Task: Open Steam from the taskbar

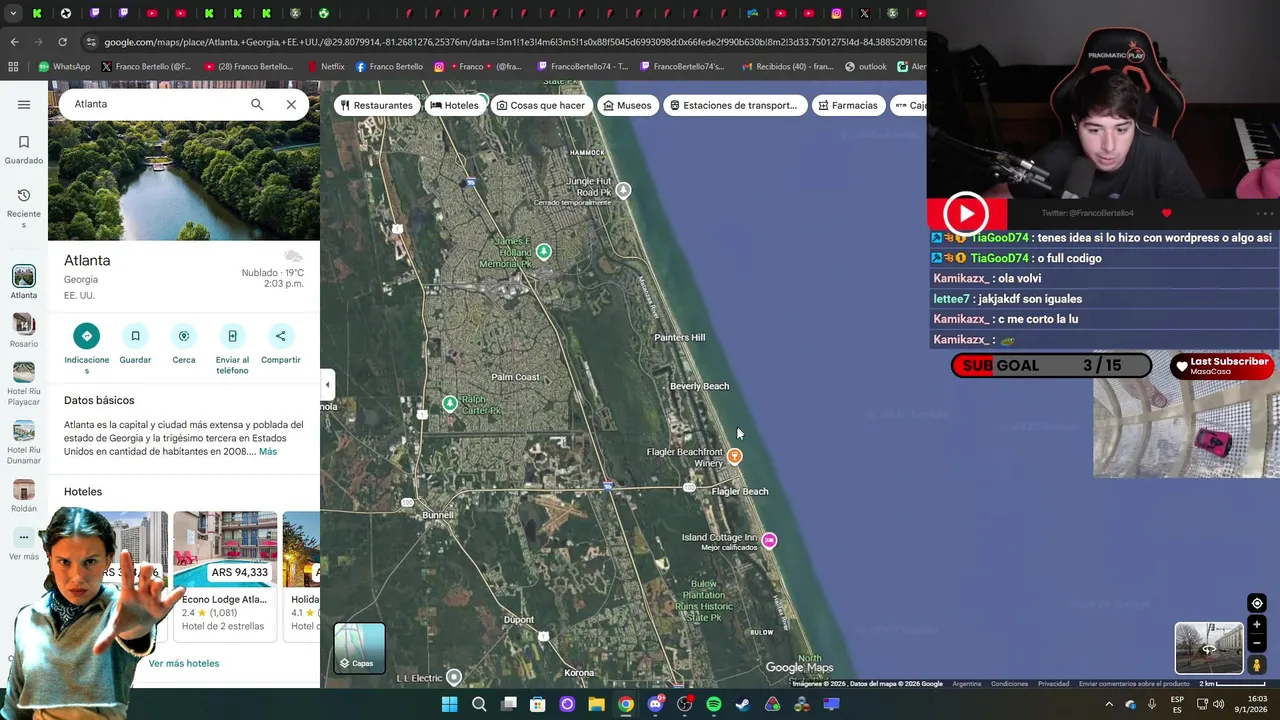Action: (x=743, y=704)
